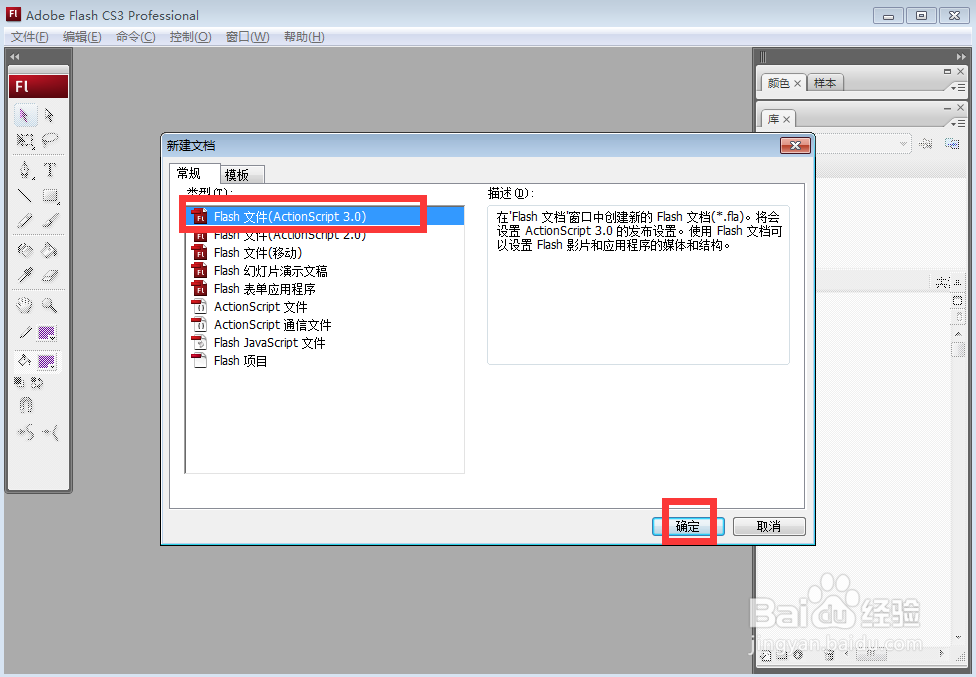Open the 命令(C) menu
Image resolution: width=976 pixels, height=677 pixels.
pos(136,37)
